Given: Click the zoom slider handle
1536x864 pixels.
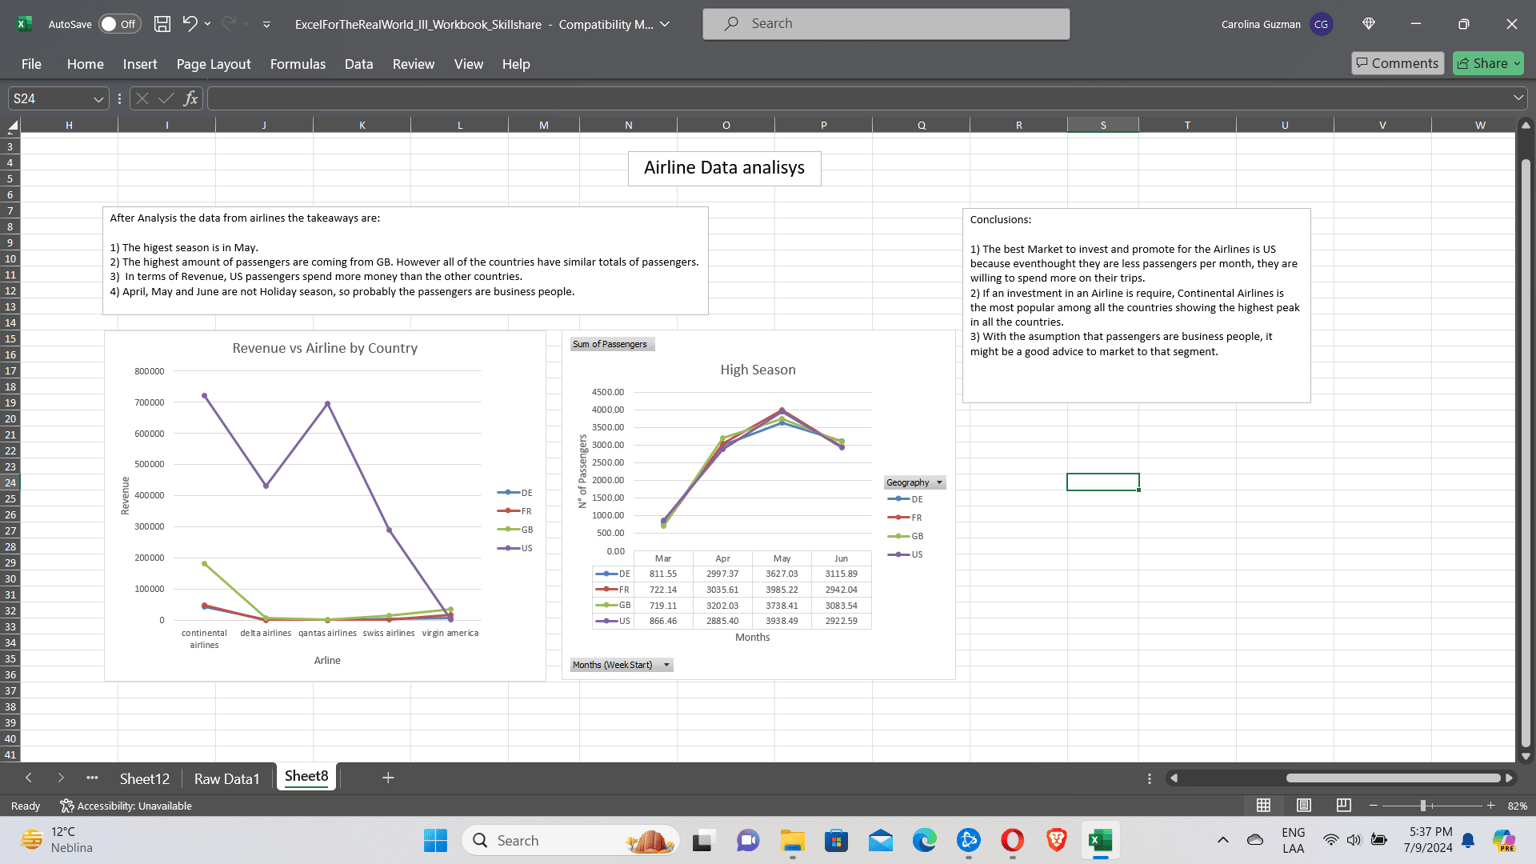Looking at the screenshot, I should [1423, 805].
